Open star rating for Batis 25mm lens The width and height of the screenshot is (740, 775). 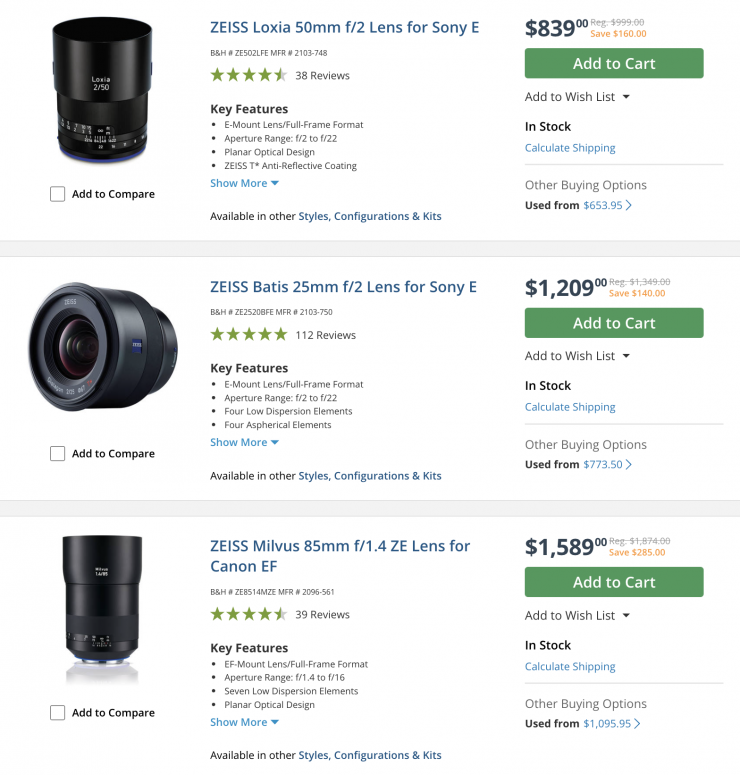coord(248,335)
